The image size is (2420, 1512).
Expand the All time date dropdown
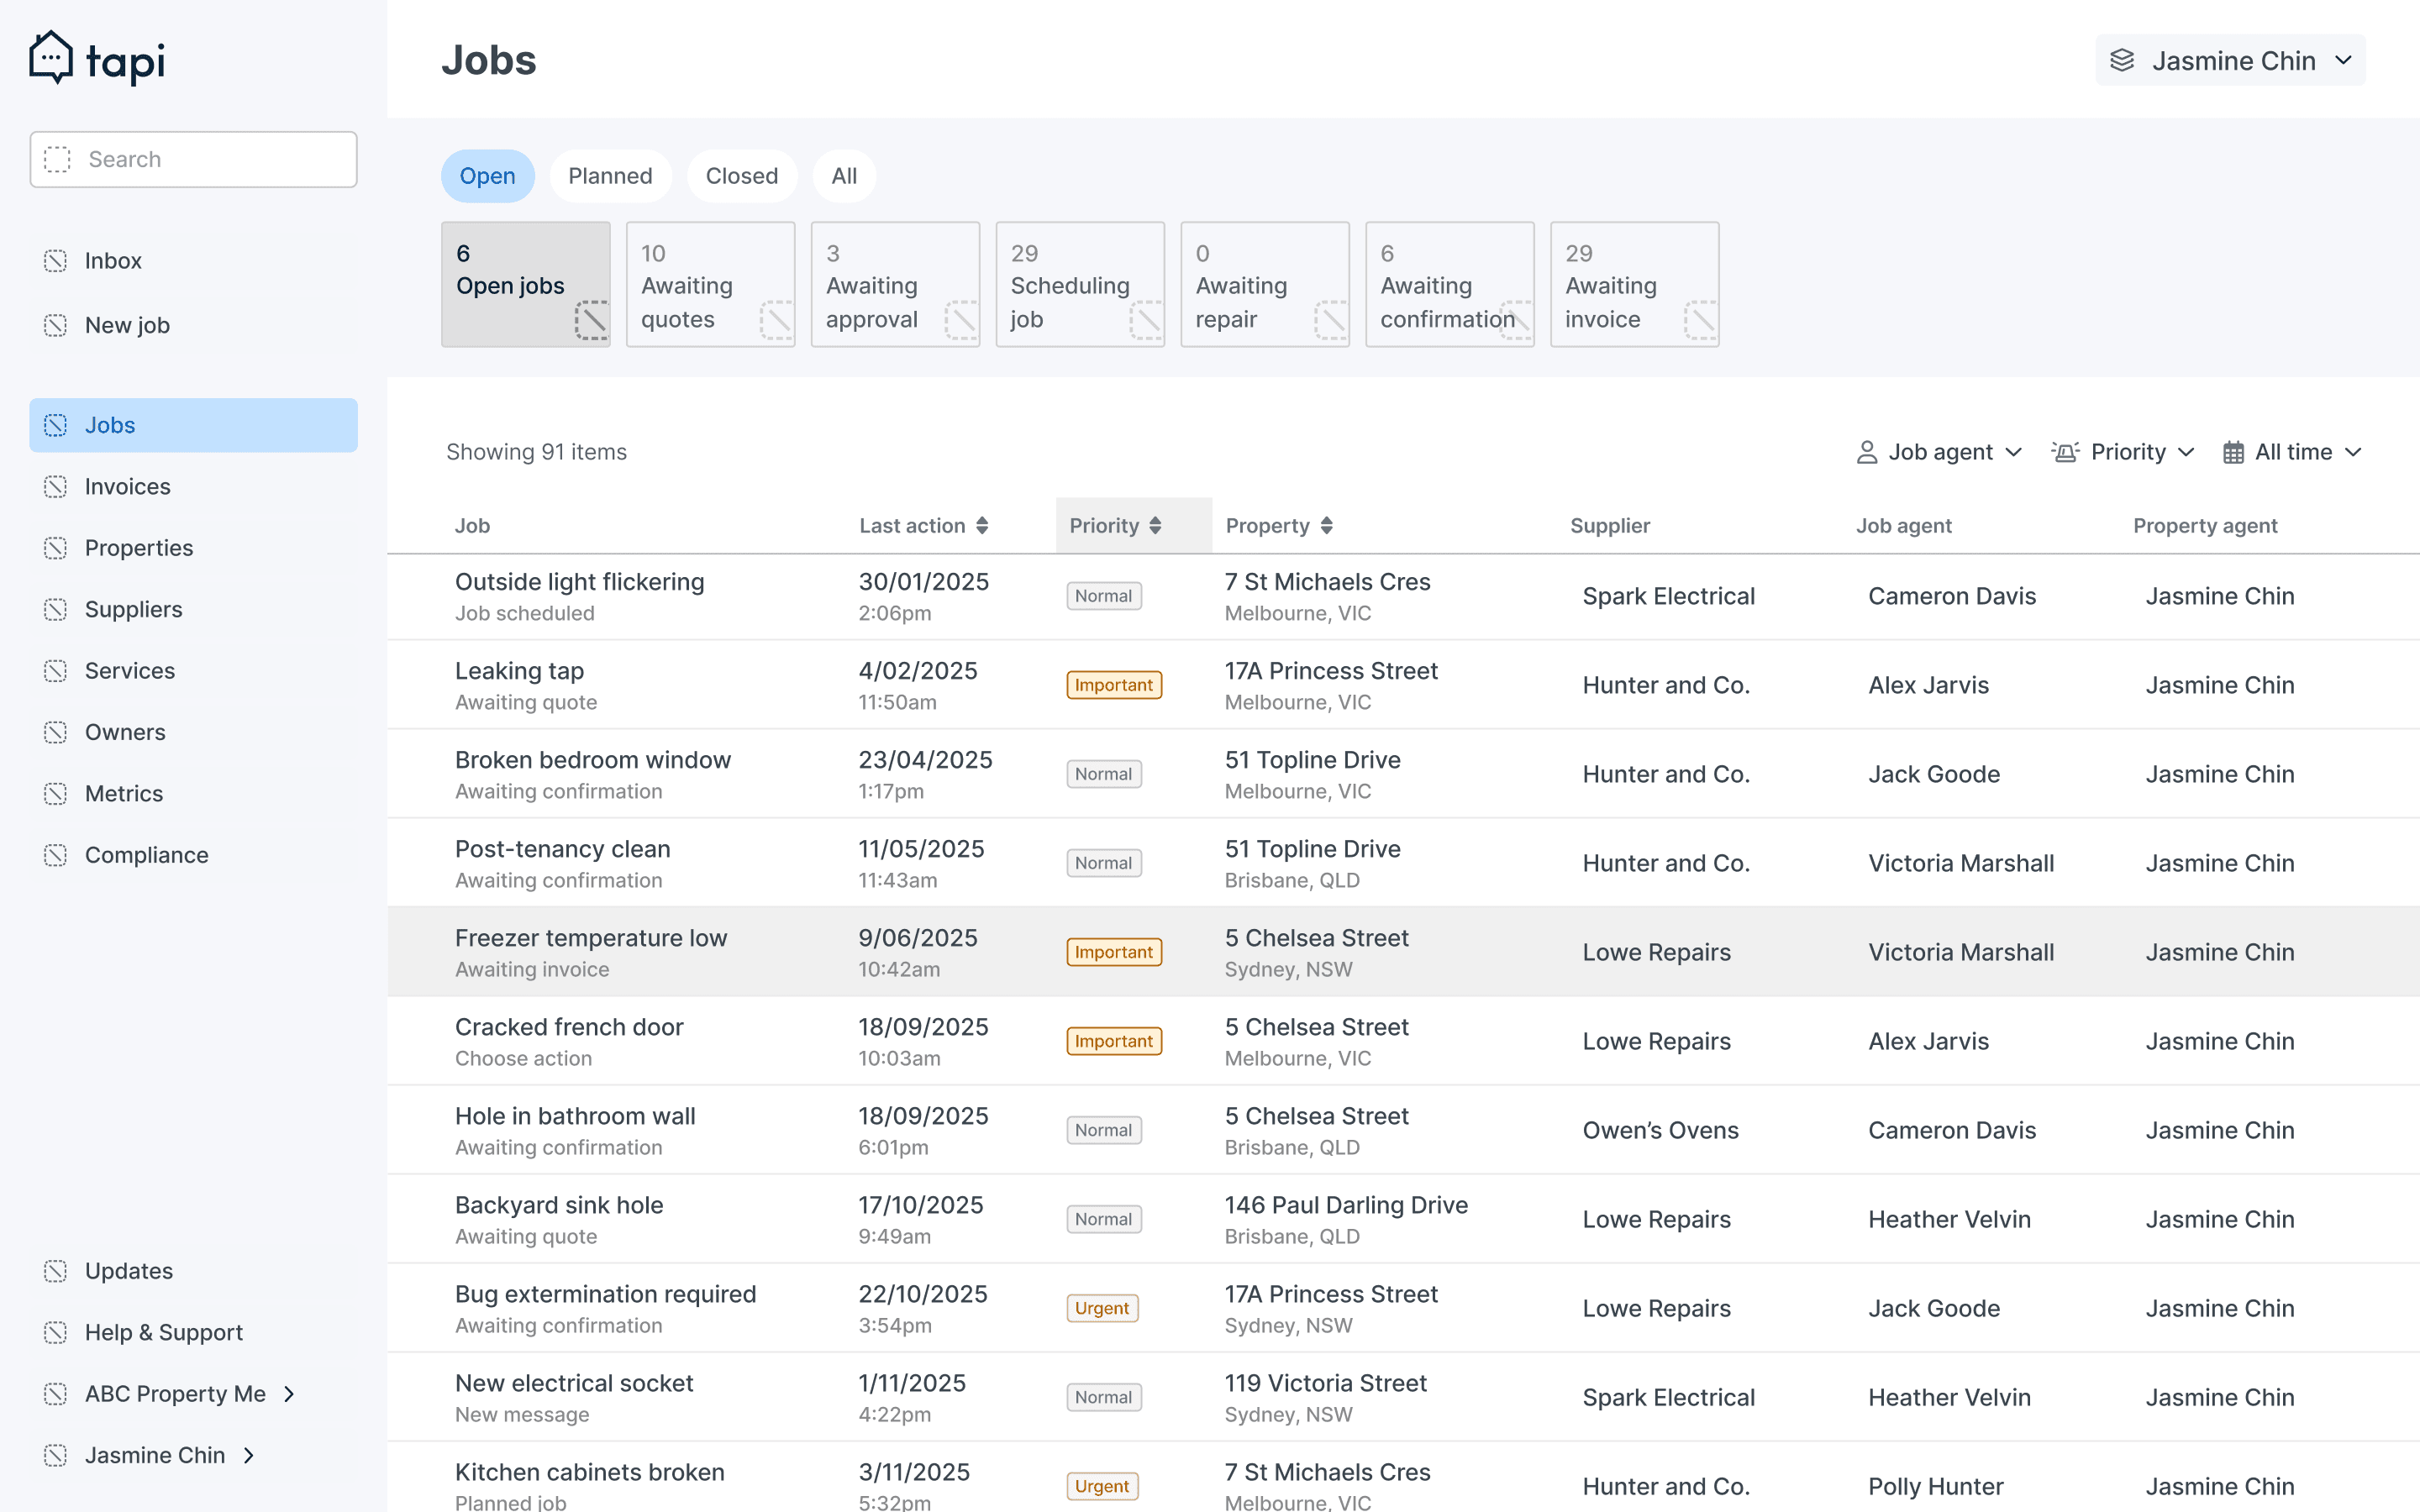(2292, 453)
